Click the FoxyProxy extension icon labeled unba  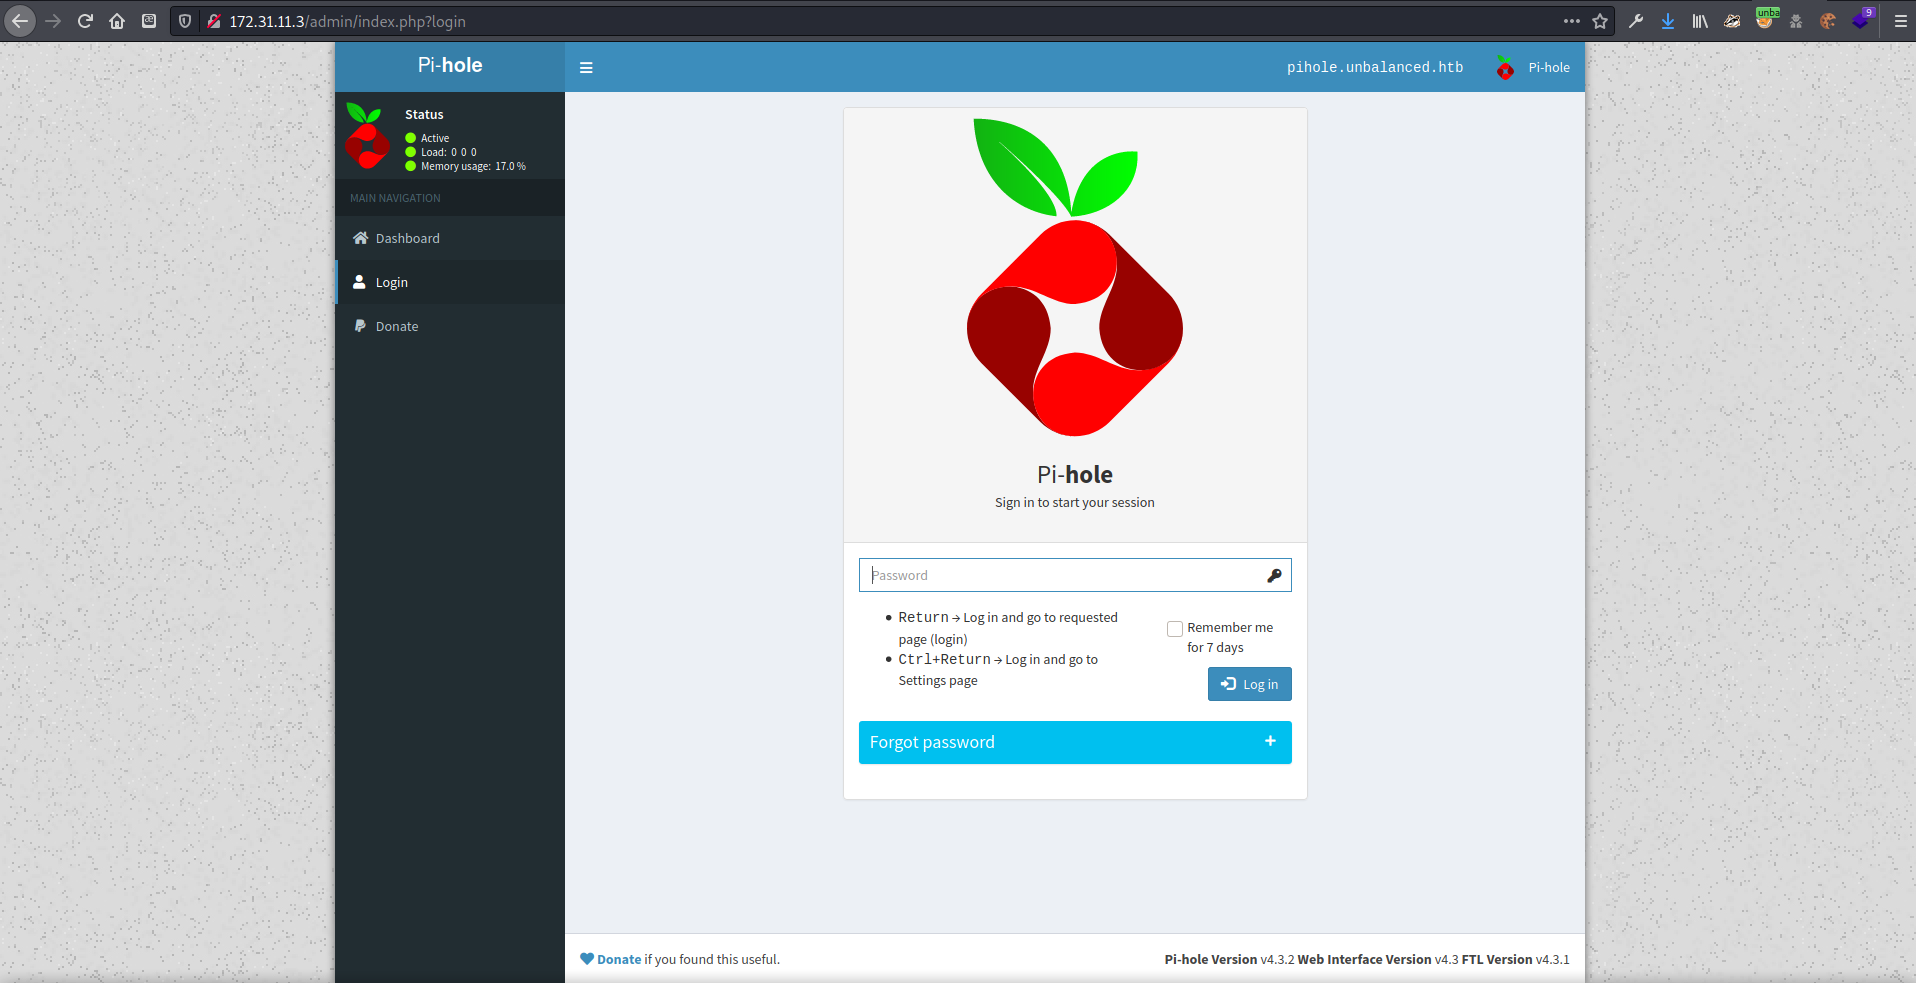point(1765,19)
